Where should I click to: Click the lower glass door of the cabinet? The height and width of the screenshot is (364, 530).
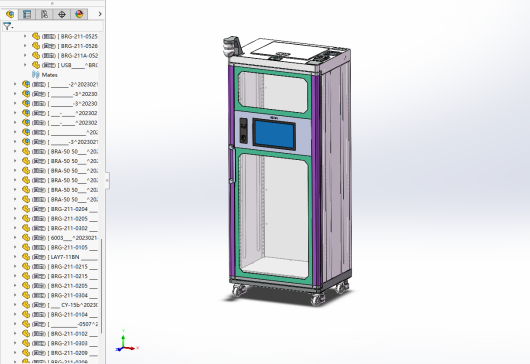click(x=273, y=216)
